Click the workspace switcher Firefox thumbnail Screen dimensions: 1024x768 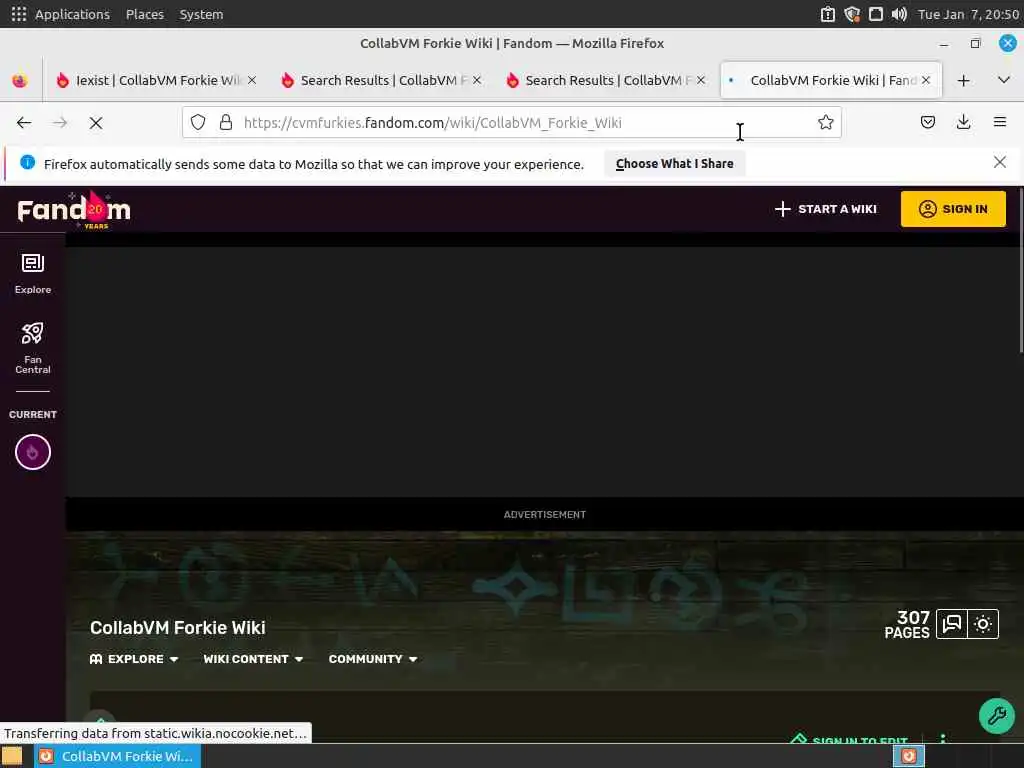[x=908, y=756]
